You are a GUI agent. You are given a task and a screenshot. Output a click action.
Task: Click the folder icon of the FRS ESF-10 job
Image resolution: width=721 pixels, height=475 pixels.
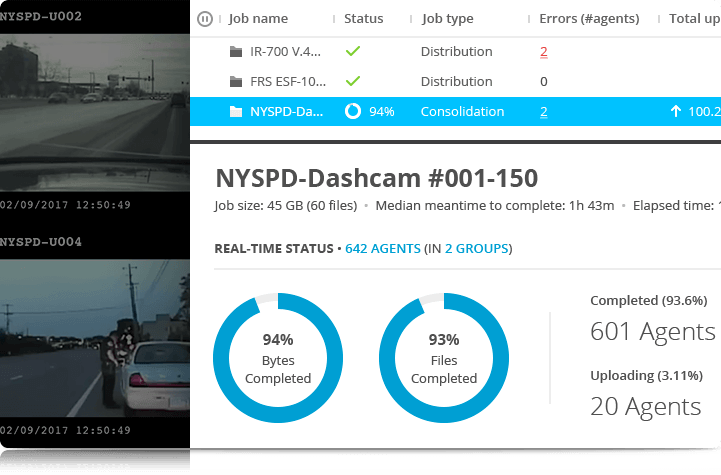click(236, 81)
